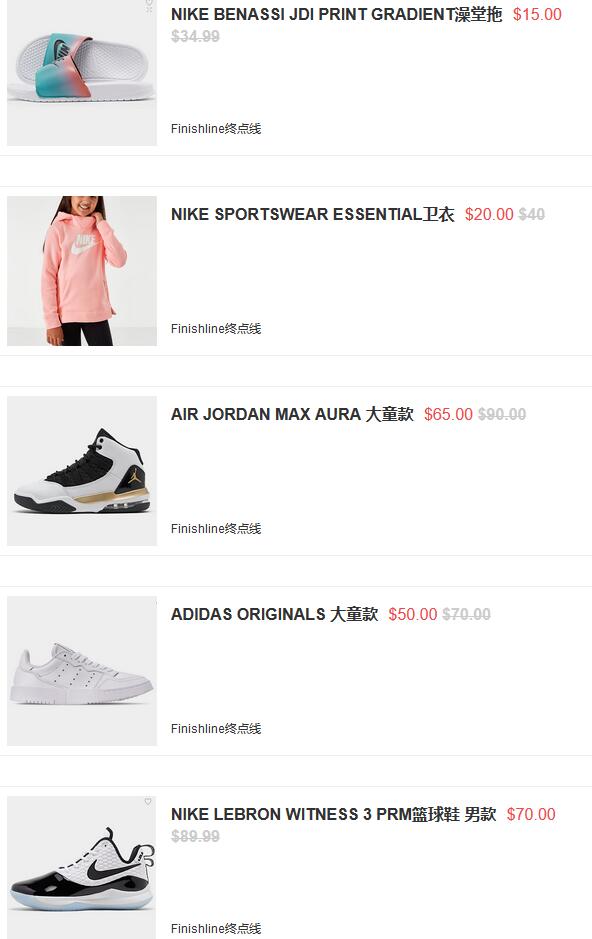Click the $50.00 Adidas Originals sale price
Viewport: 592px width, 939px height.
412,614
